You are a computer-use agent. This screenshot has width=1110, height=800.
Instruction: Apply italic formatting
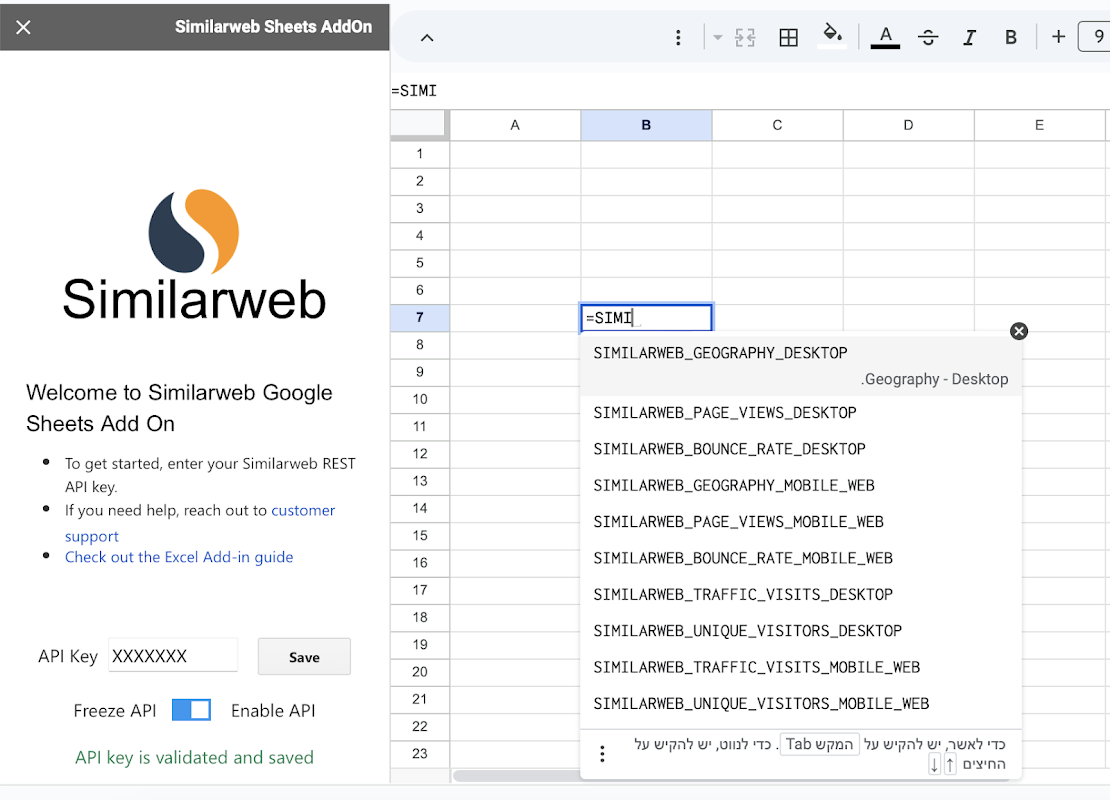pyautogui.click(x=969, y=38)
